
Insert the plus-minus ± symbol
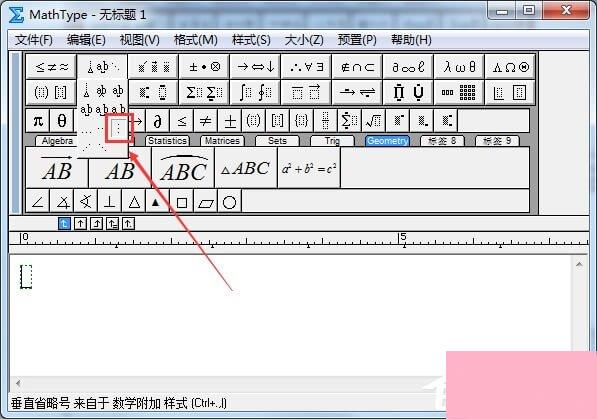point(230,121)
